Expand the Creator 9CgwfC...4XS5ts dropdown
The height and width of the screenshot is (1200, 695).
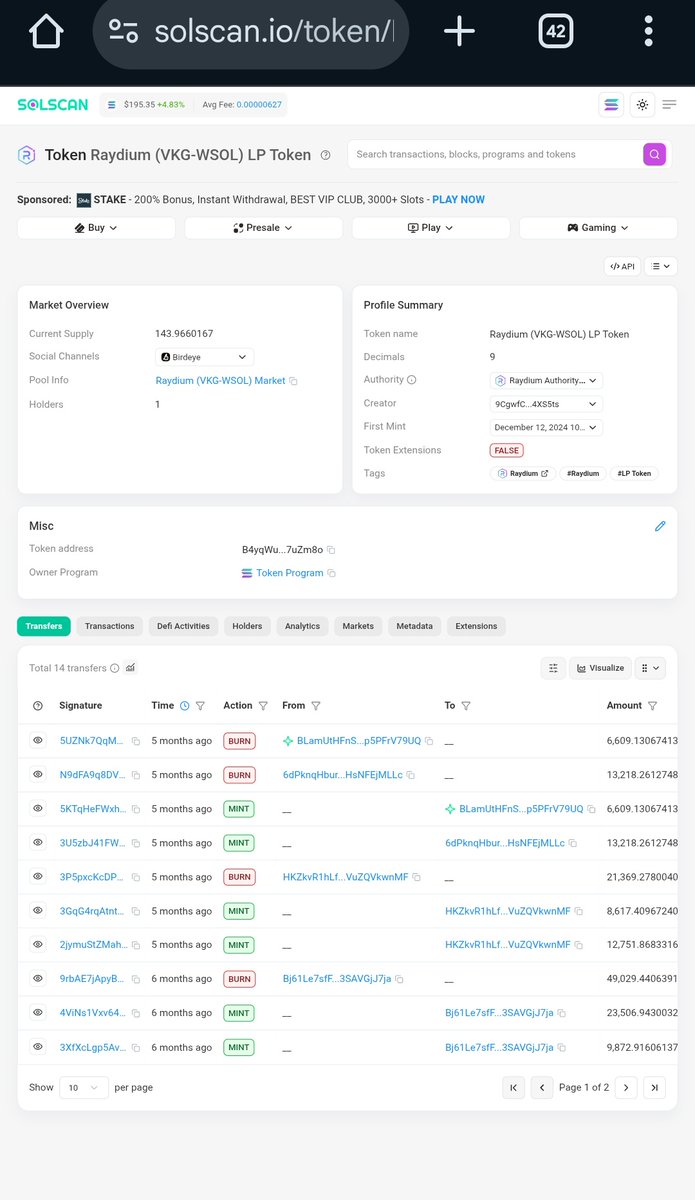(546, 404)
